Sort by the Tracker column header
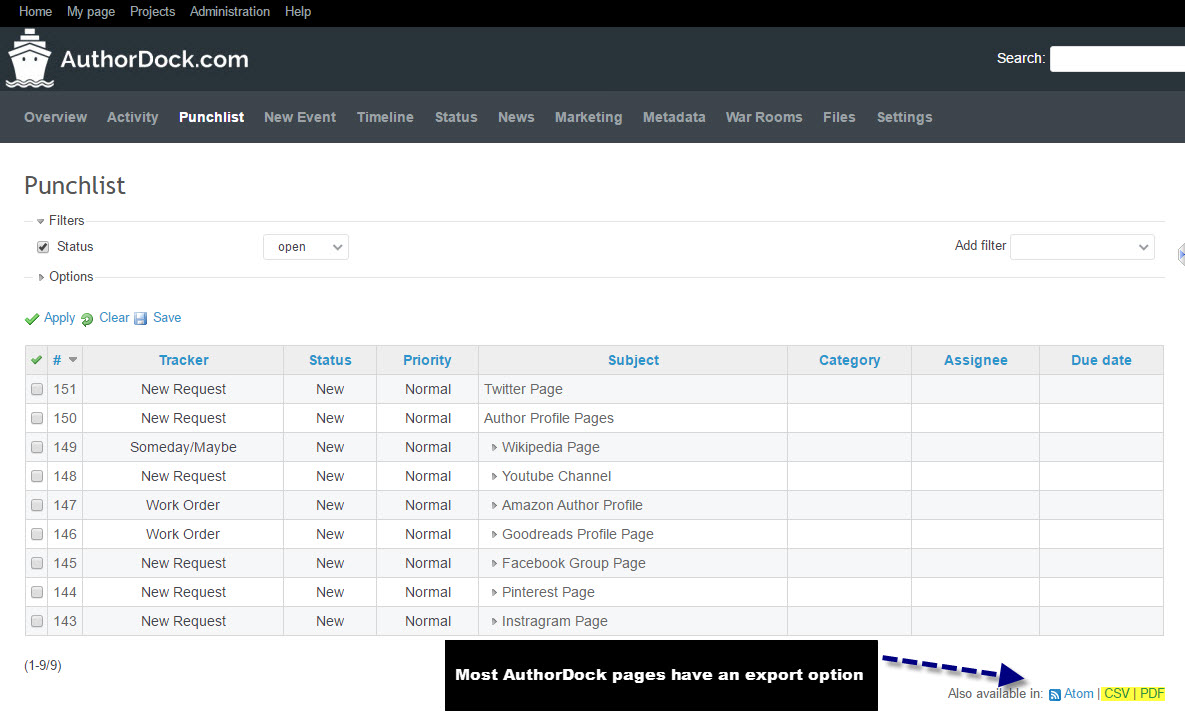Screen dimensions: 1185x720 click(184, 360)
